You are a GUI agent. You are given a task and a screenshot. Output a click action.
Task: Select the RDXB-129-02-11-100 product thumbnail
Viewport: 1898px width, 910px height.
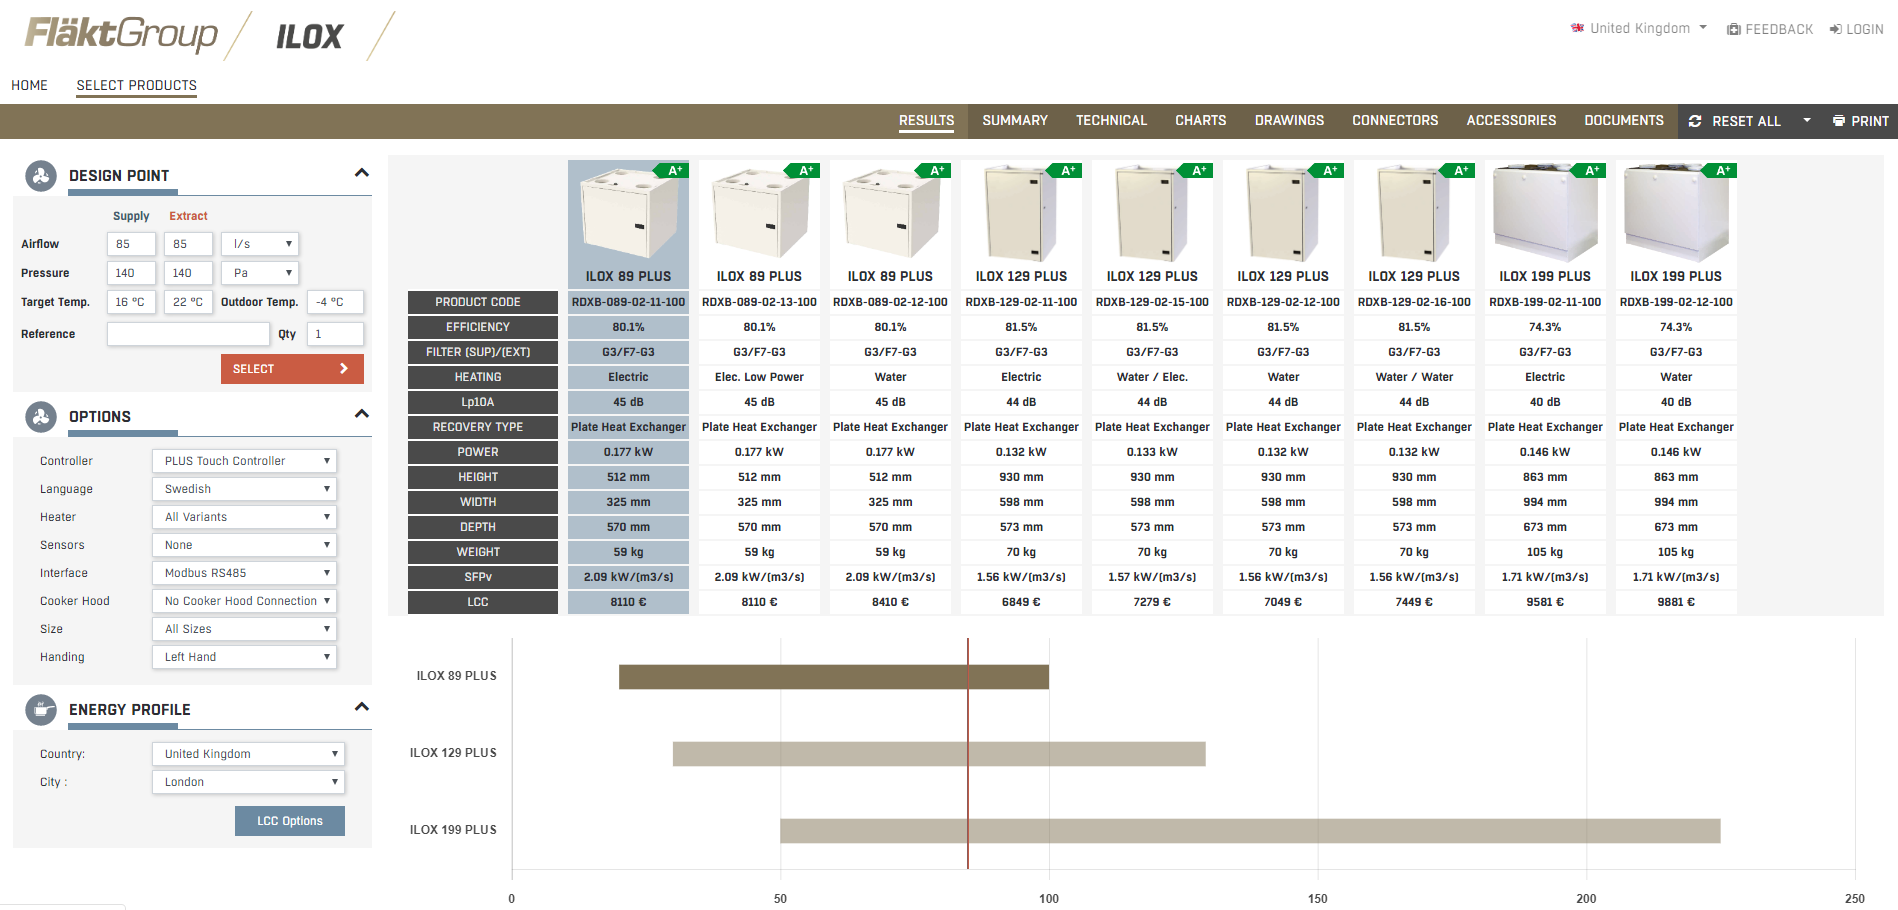pyautogui.click(x=1021, y=213)
